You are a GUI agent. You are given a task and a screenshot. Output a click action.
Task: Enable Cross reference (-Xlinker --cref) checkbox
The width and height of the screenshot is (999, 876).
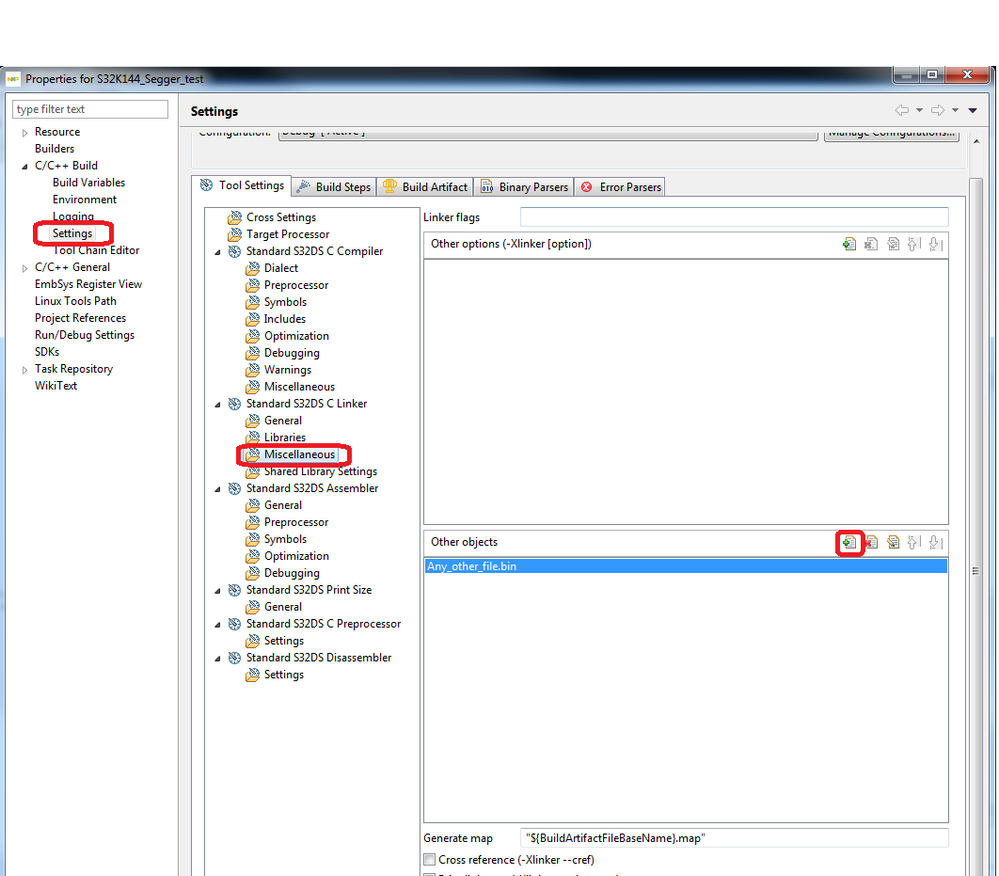click(x=430, y=859)
